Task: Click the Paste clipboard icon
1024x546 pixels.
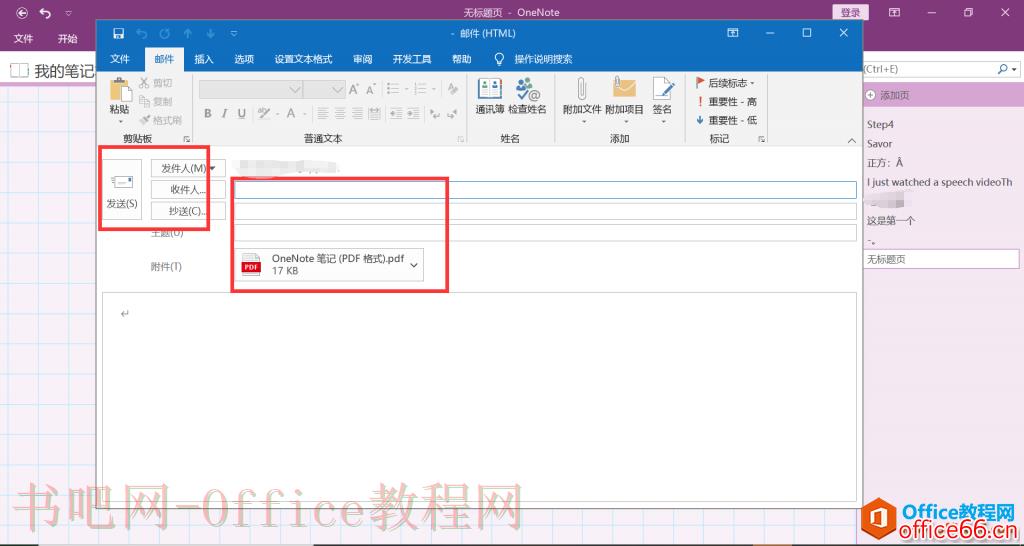Action: coord(120,90)
